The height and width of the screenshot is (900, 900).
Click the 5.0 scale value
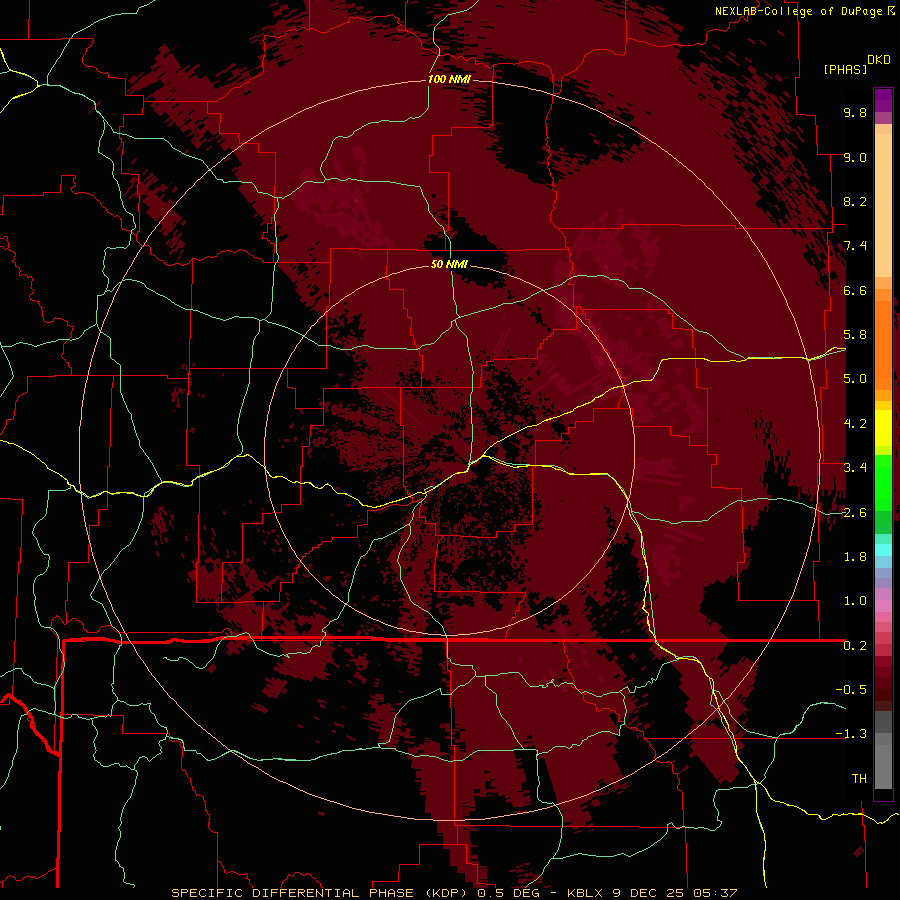pyautogui.click(x=855, y=379)
